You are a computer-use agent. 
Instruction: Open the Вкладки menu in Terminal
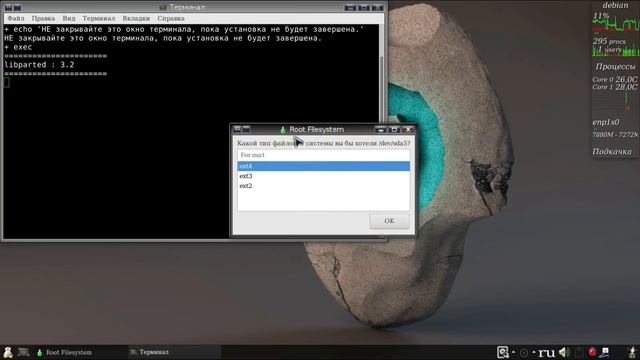tap(136, 18)
